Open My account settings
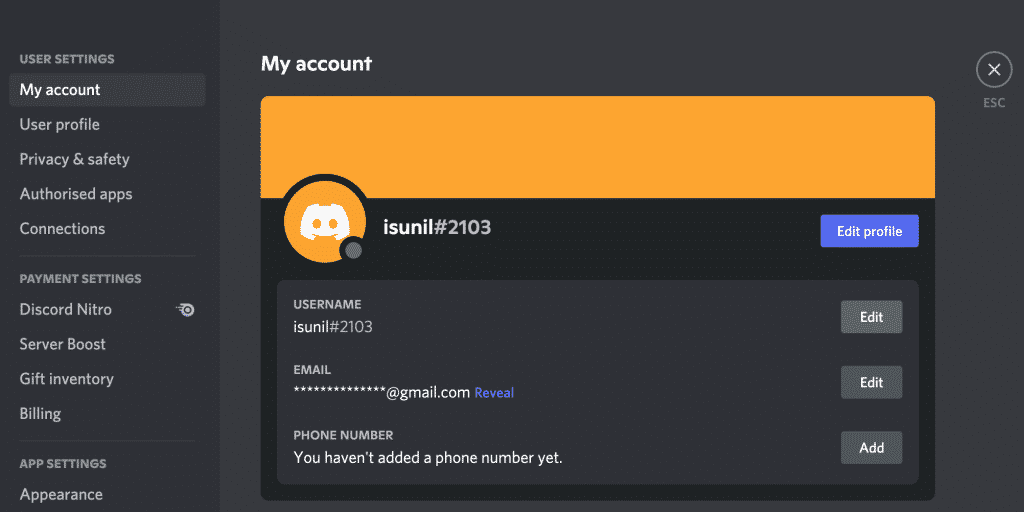This screenshot has width=1024, height=512. [x=60, y=90]
